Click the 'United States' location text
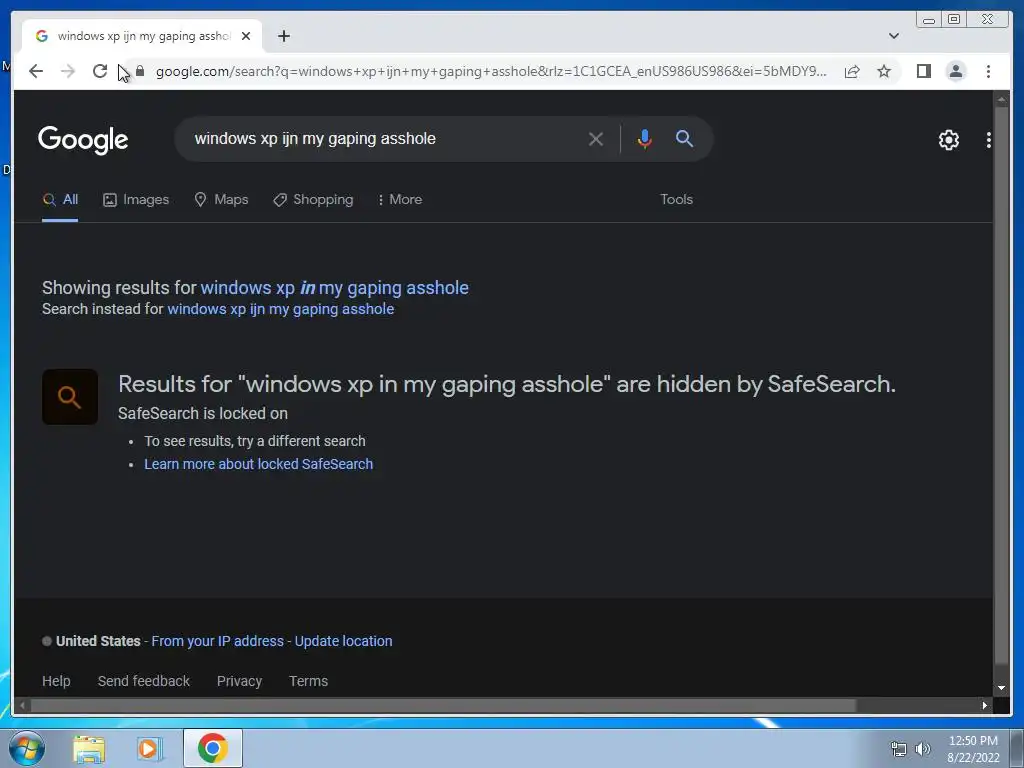Screen dimensions: 1024x768 pos(98,641)
